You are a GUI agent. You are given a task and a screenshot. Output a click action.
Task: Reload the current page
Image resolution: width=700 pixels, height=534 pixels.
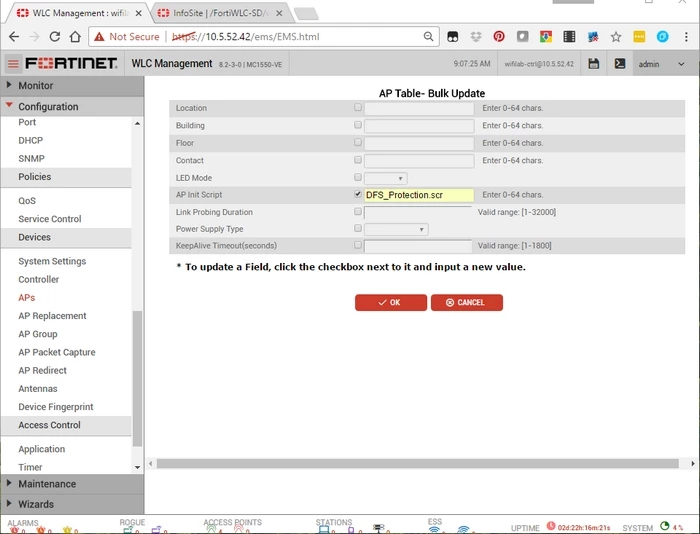click(x=54, y=37)
